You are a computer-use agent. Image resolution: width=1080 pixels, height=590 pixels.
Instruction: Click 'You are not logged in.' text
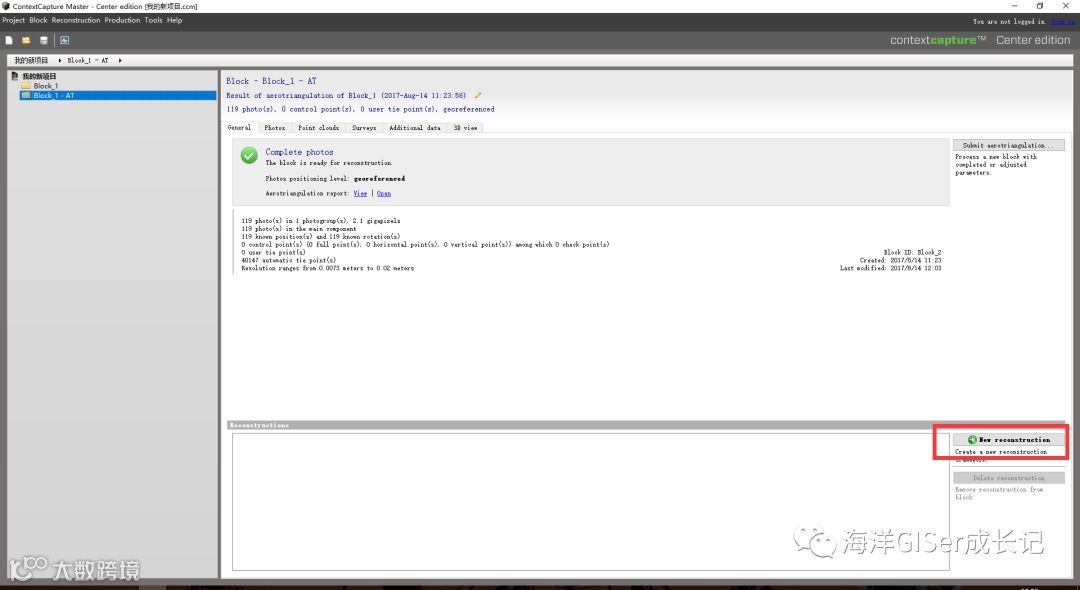click(x=1009, y=21)
